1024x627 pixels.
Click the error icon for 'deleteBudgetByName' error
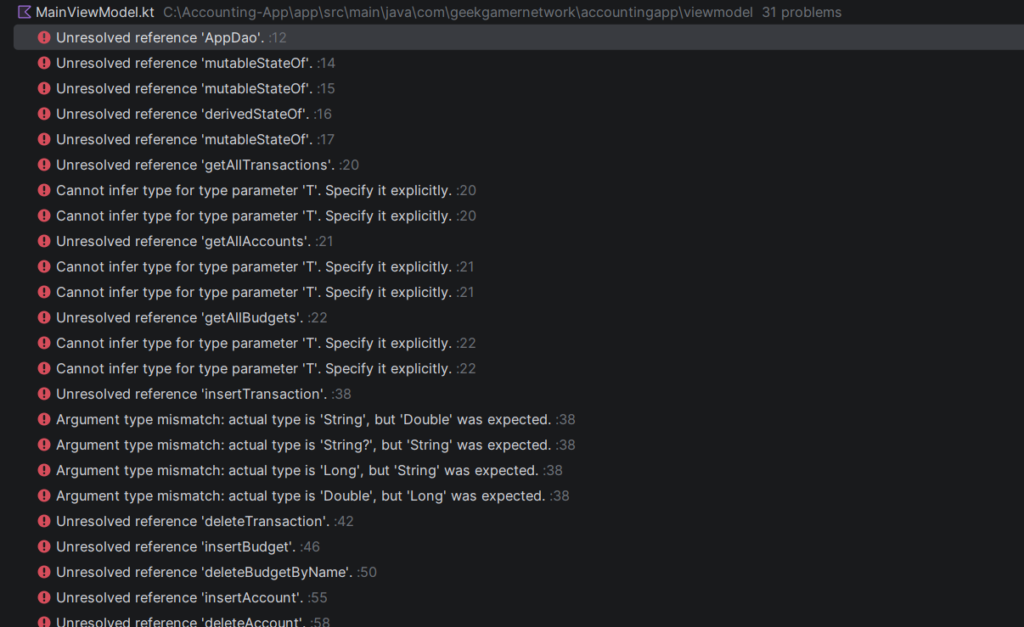(x=44, y=572)
